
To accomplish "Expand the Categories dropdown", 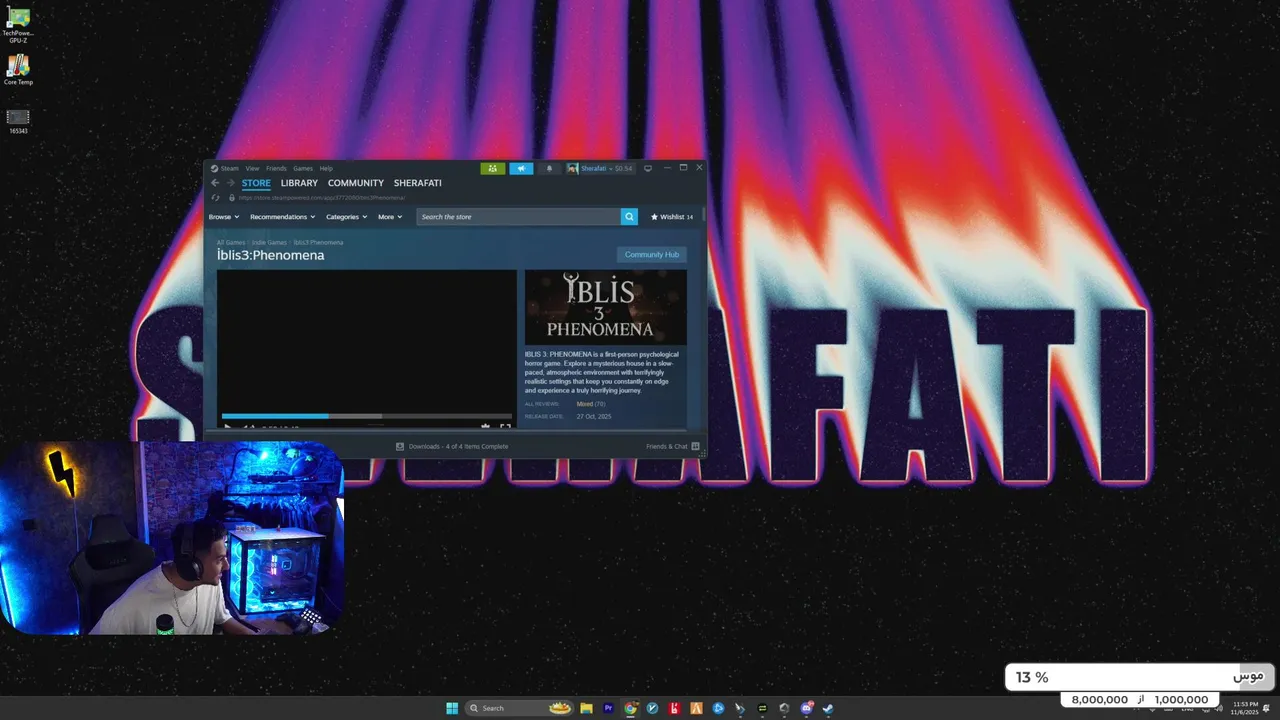I will click(x=347, y=217).
